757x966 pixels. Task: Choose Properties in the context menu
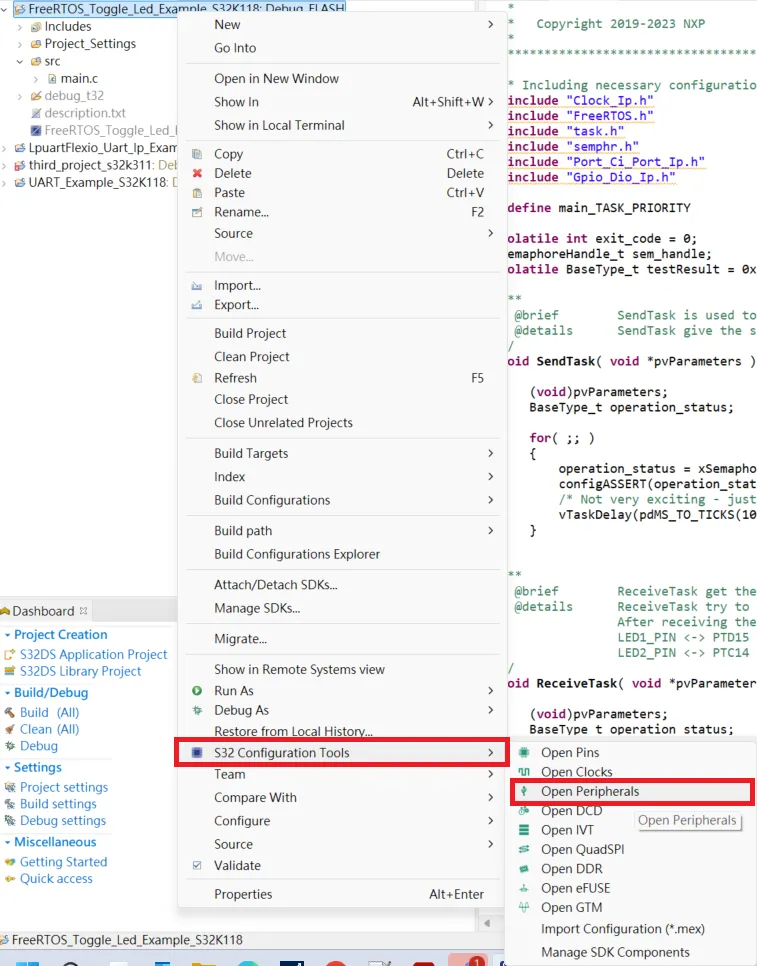pyautogui.click(x=243, y=894)
